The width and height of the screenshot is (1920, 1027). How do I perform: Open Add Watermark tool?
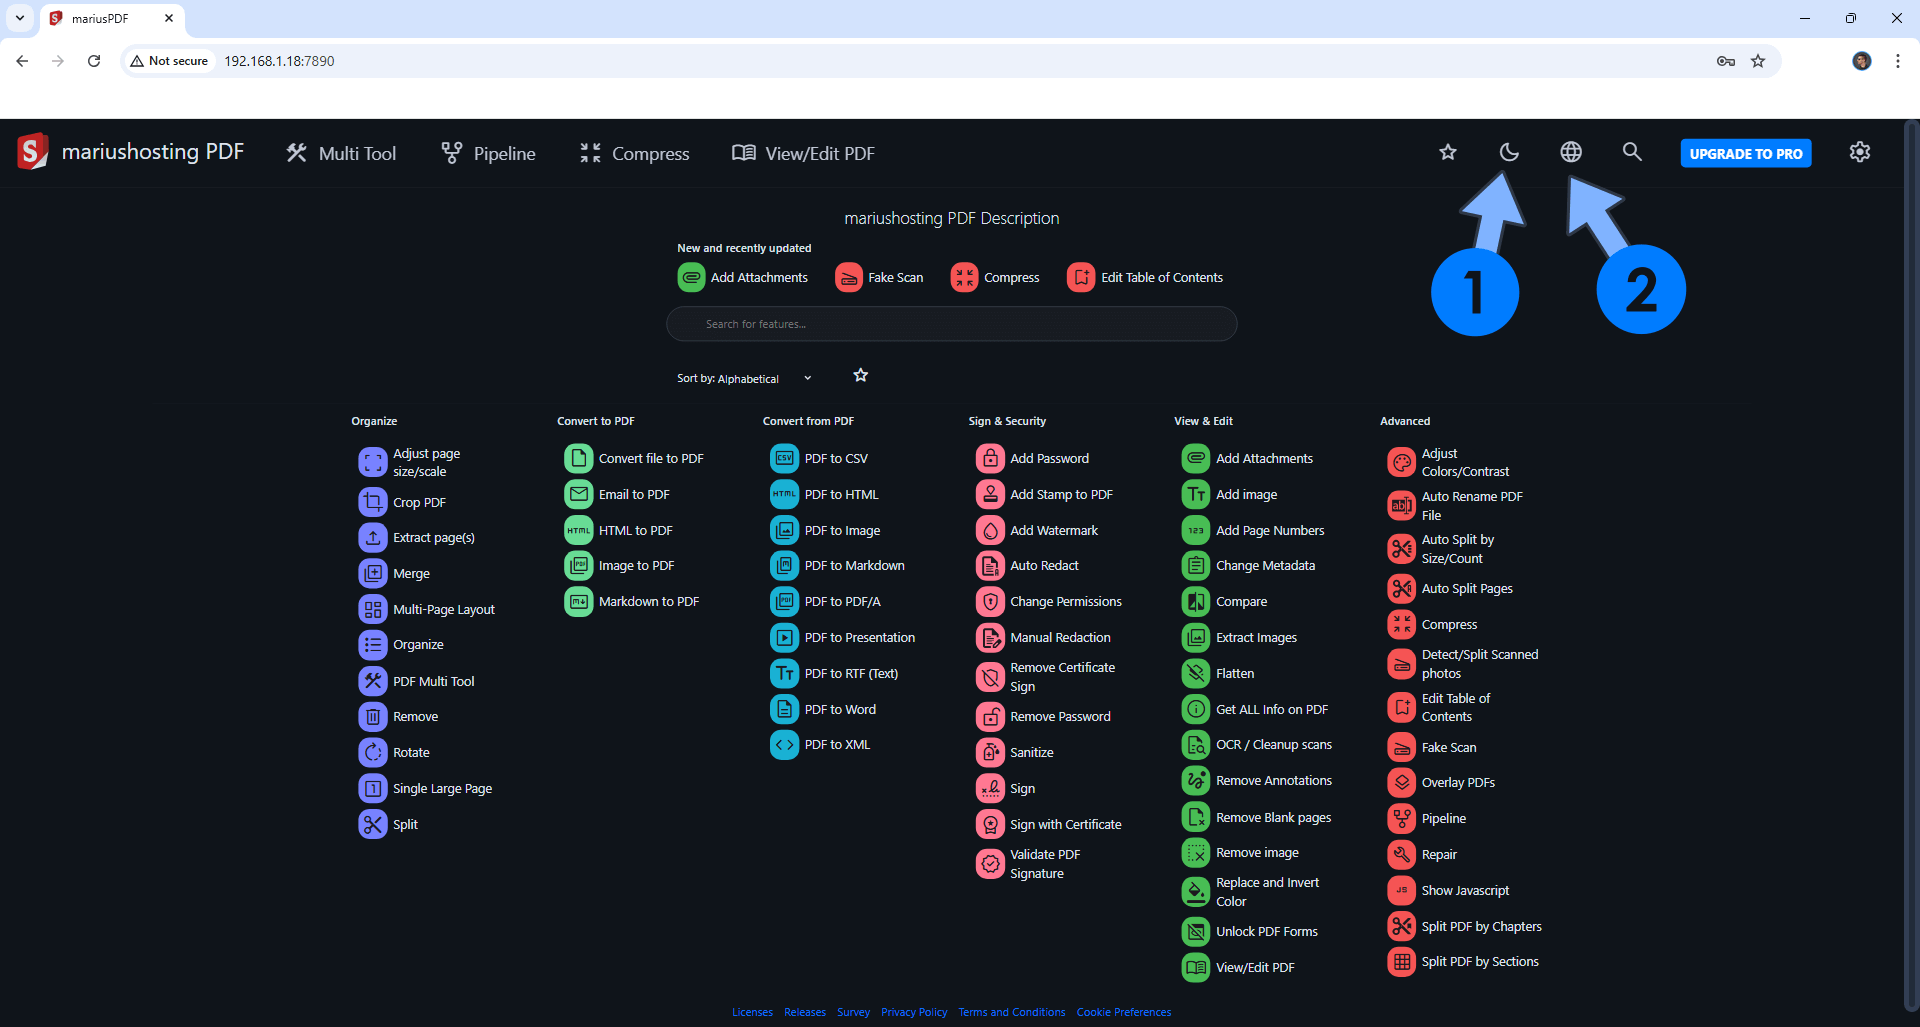(1038, 530)
